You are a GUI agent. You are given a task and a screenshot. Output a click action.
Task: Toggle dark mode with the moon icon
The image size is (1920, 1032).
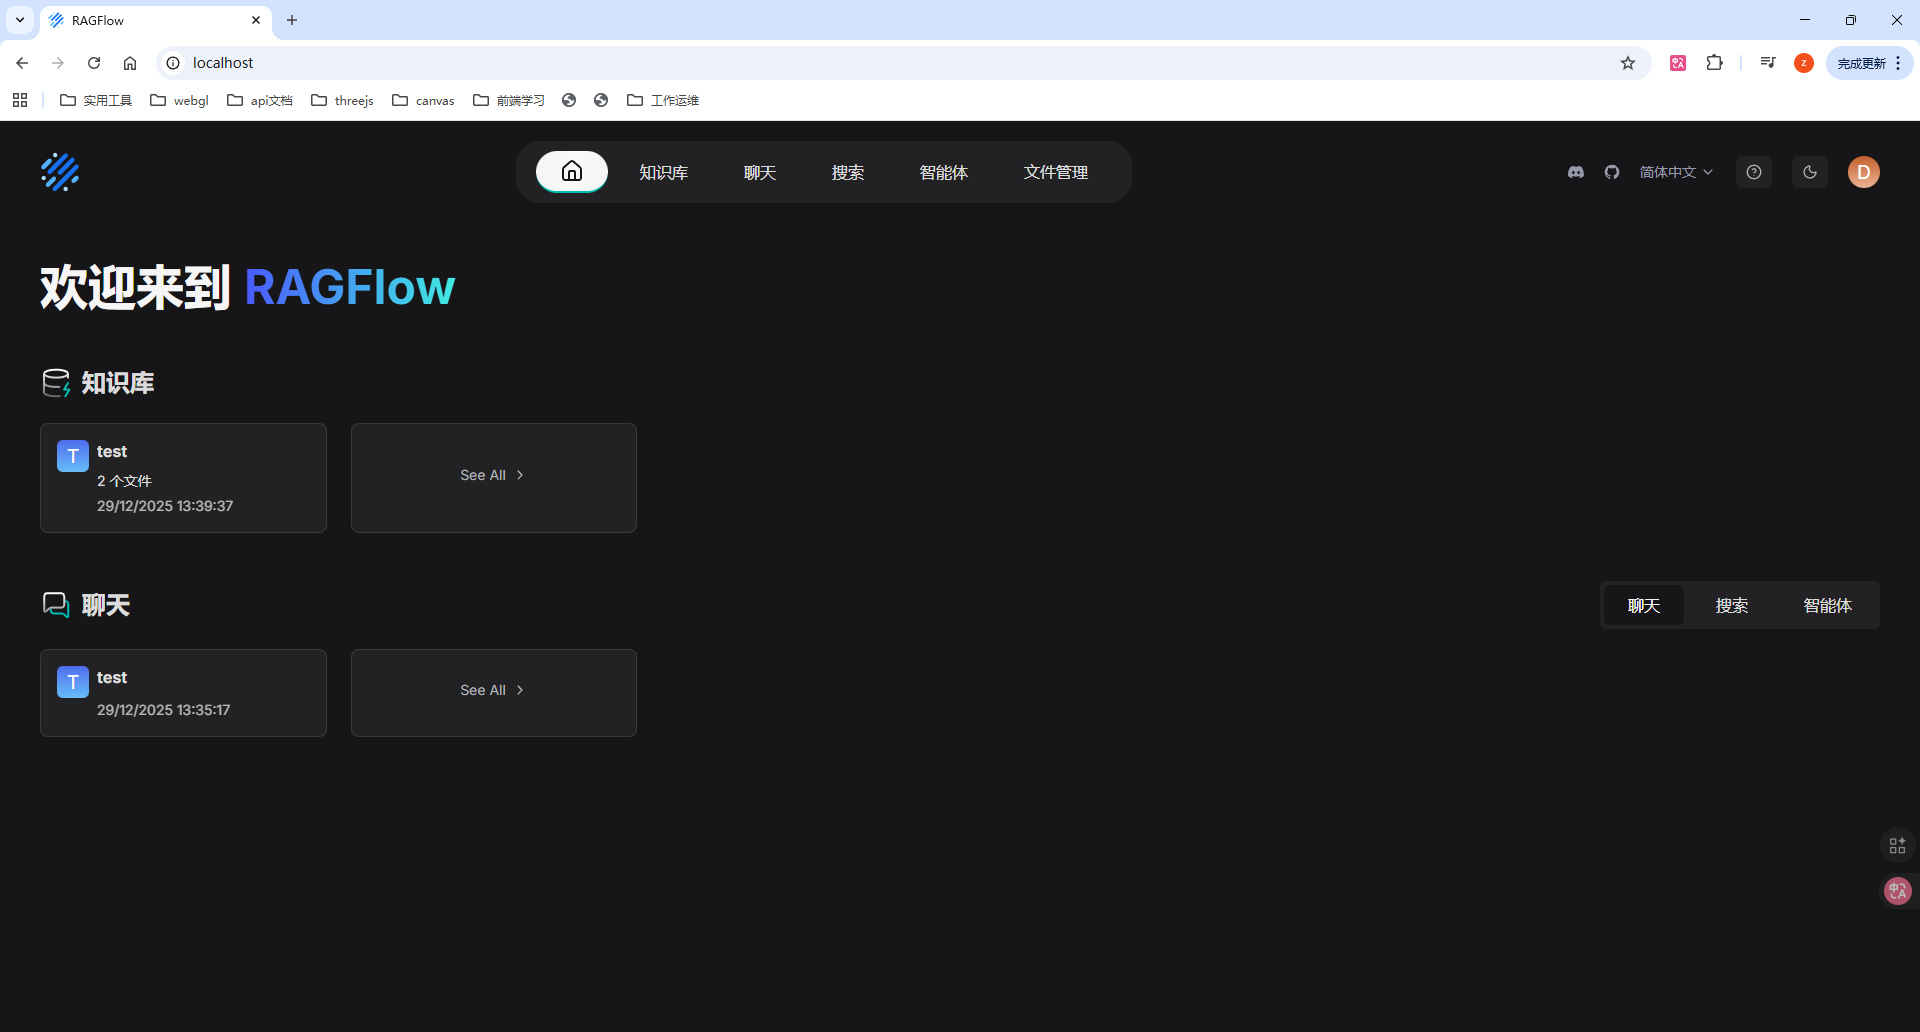(x=1810, y=172)
